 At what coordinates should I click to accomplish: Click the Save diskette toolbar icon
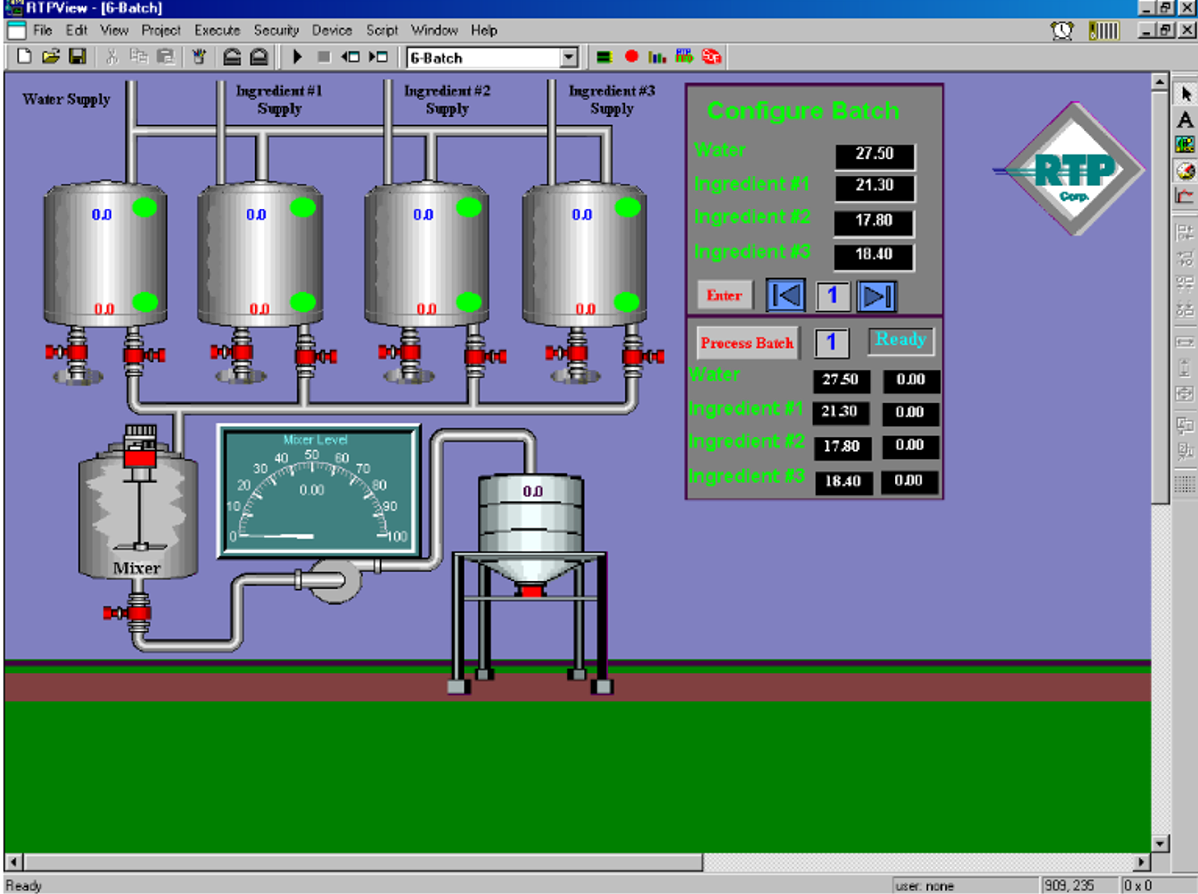pos(77,57)
